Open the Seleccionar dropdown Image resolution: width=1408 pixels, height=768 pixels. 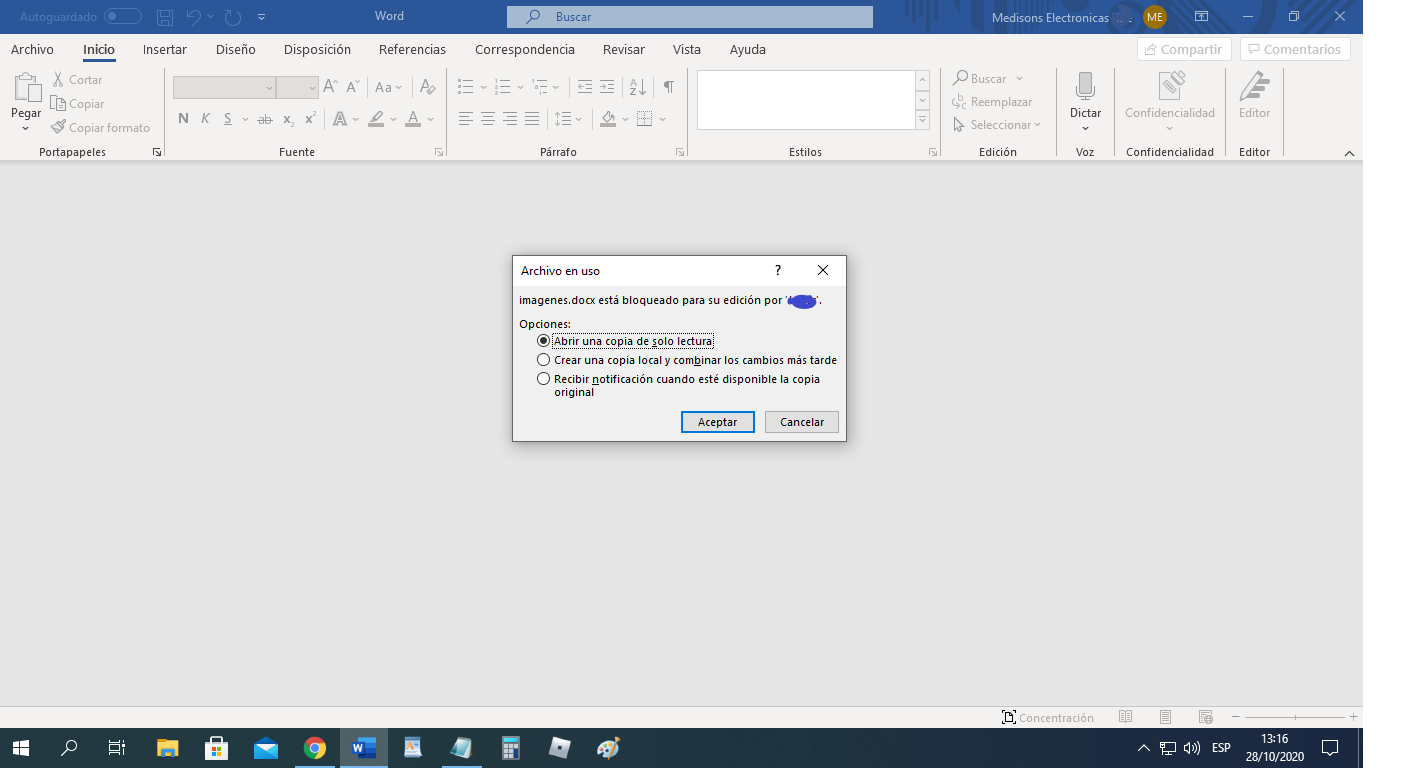997,125
